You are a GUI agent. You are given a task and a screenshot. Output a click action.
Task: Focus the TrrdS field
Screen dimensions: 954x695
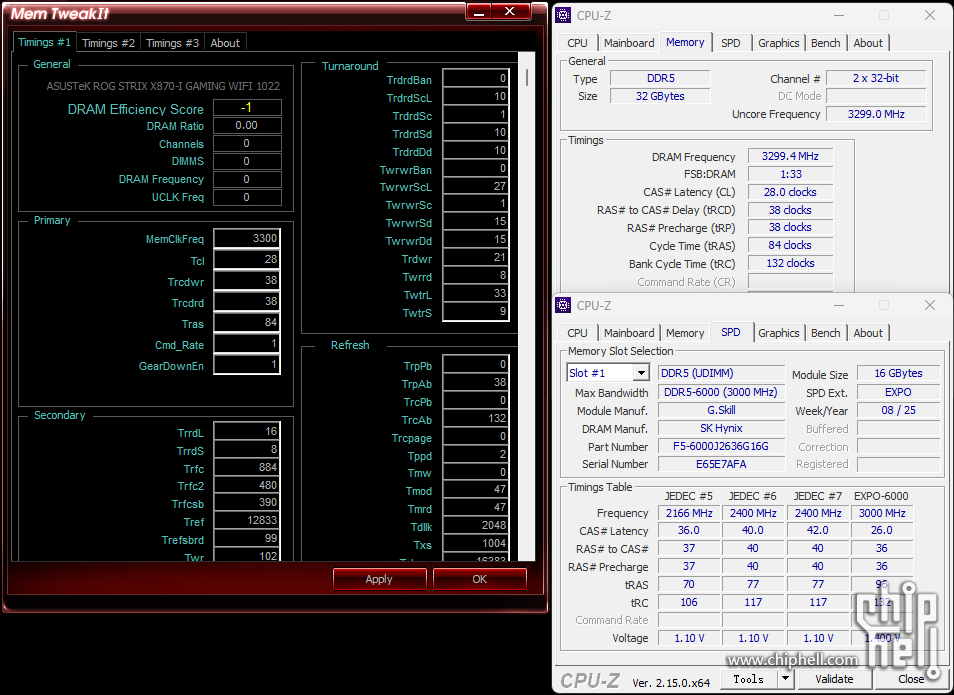(247, 450)
